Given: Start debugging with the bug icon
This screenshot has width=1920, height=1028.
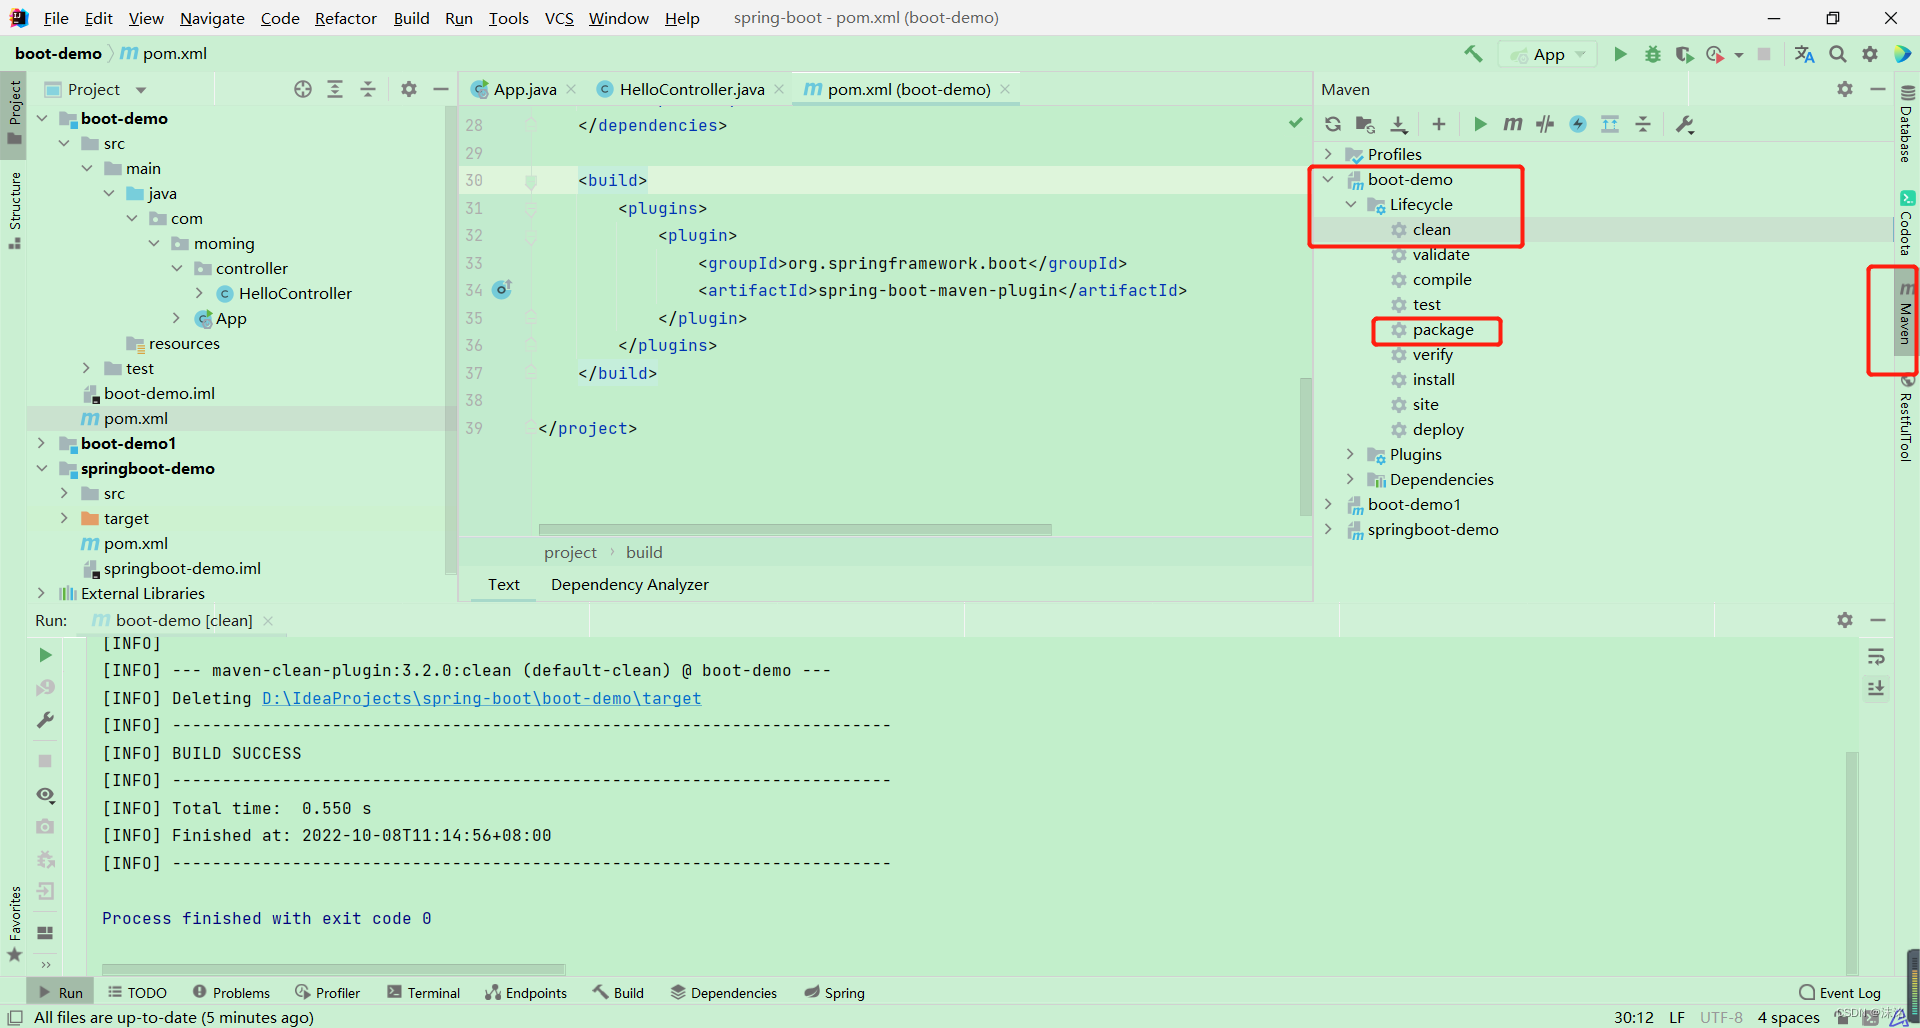Looking at the screenshot, I should [x=1652, y=54].
